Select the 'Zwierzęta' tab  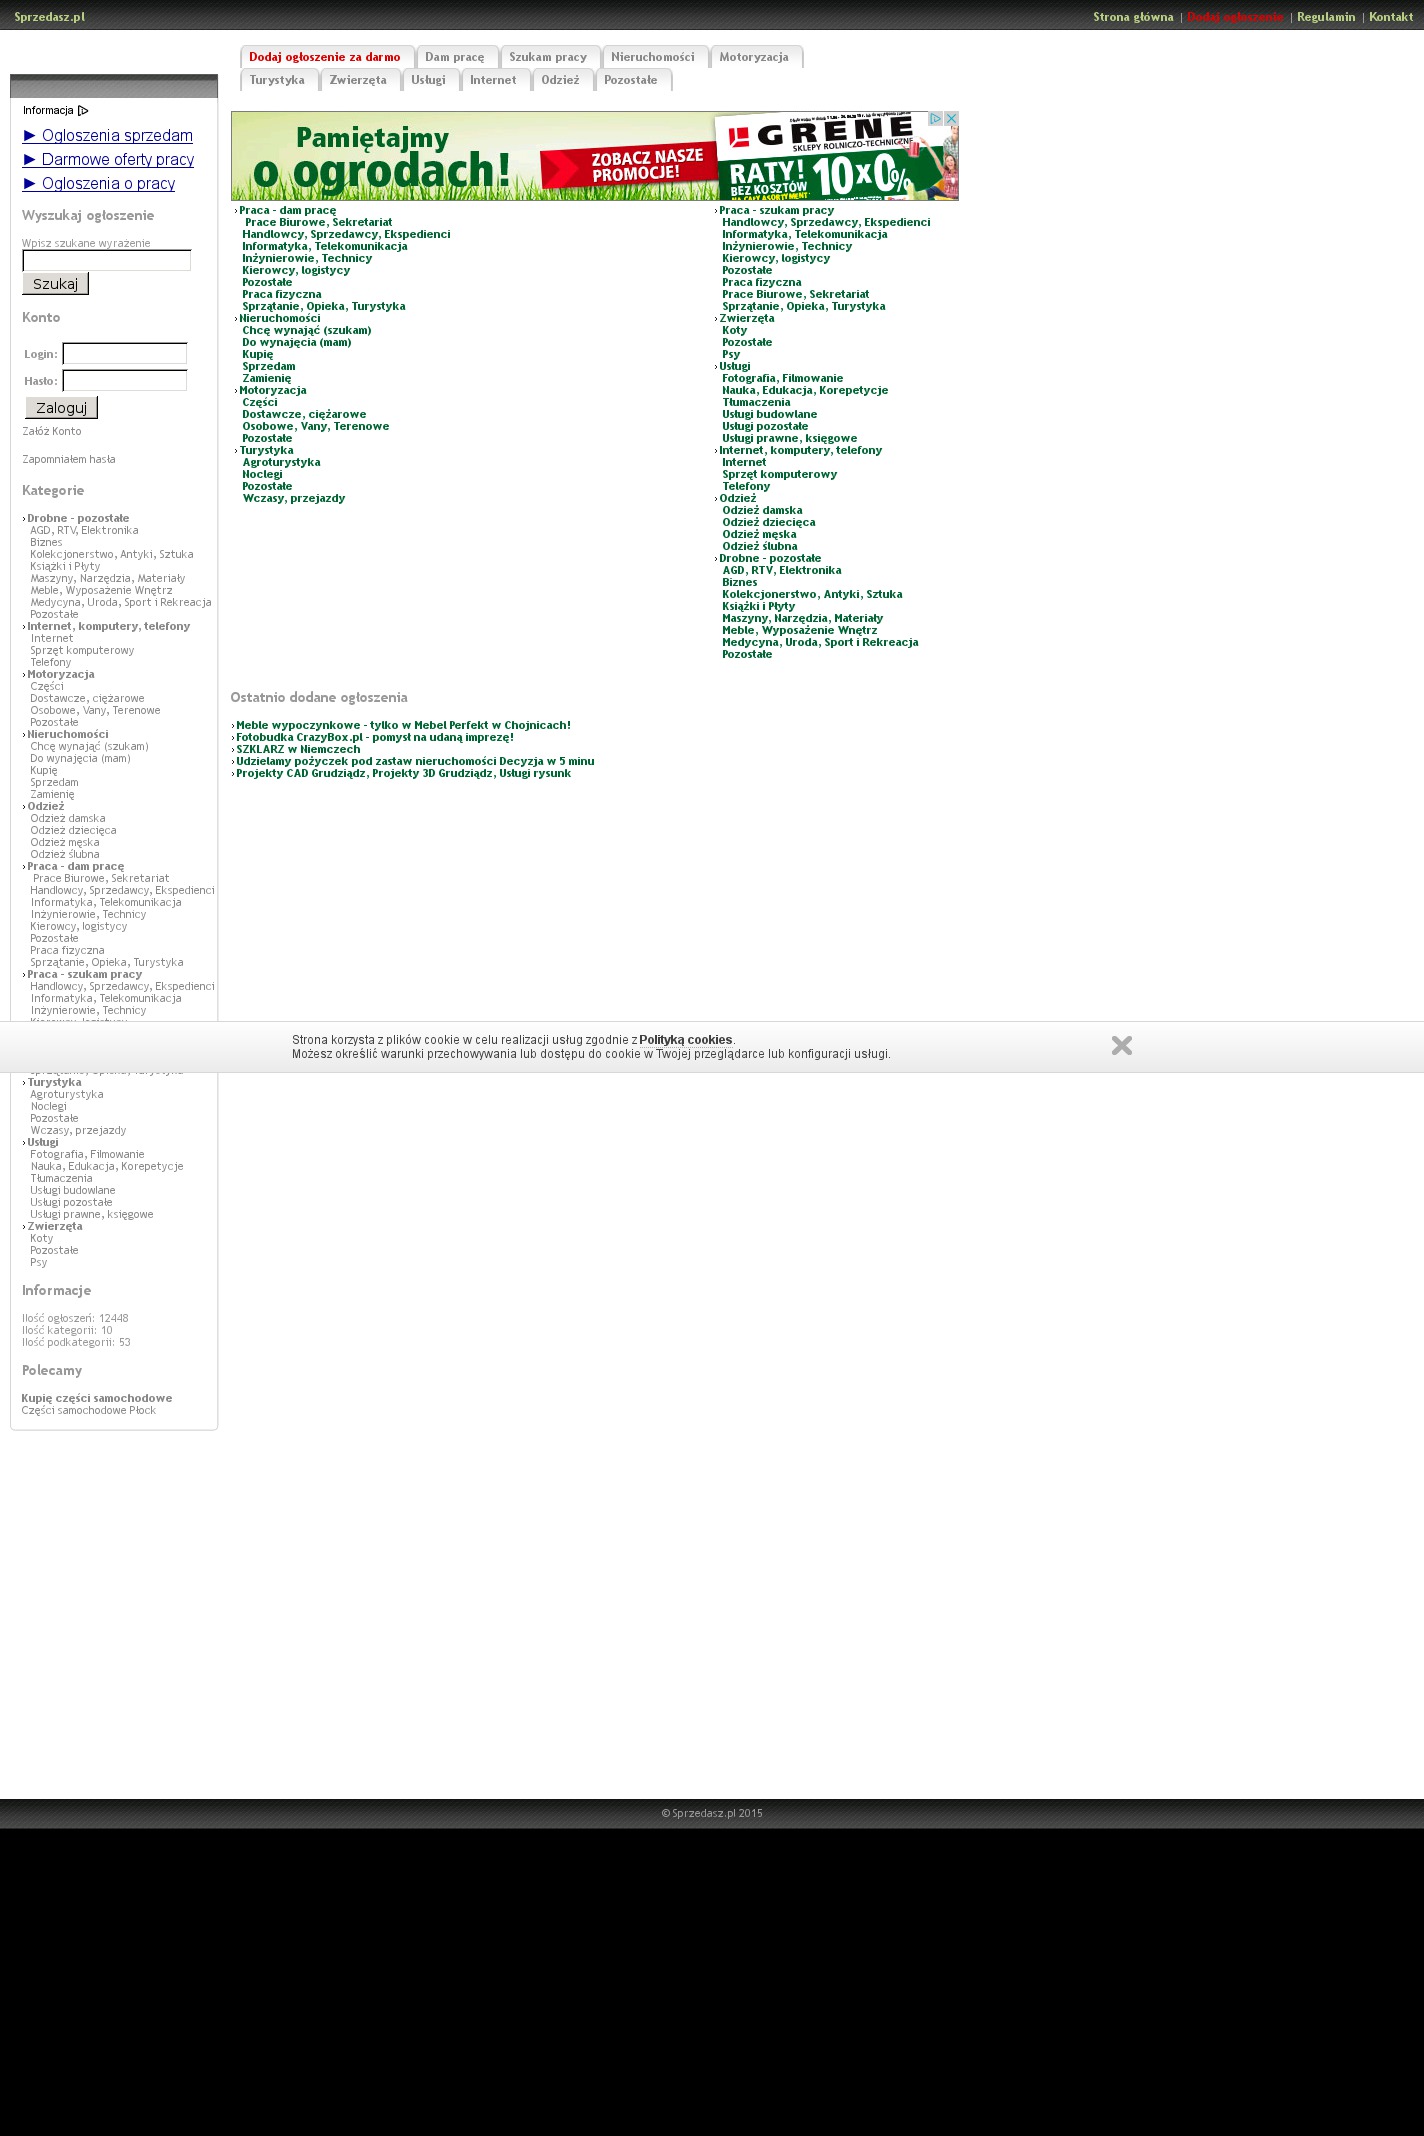[x=358, y=80]
